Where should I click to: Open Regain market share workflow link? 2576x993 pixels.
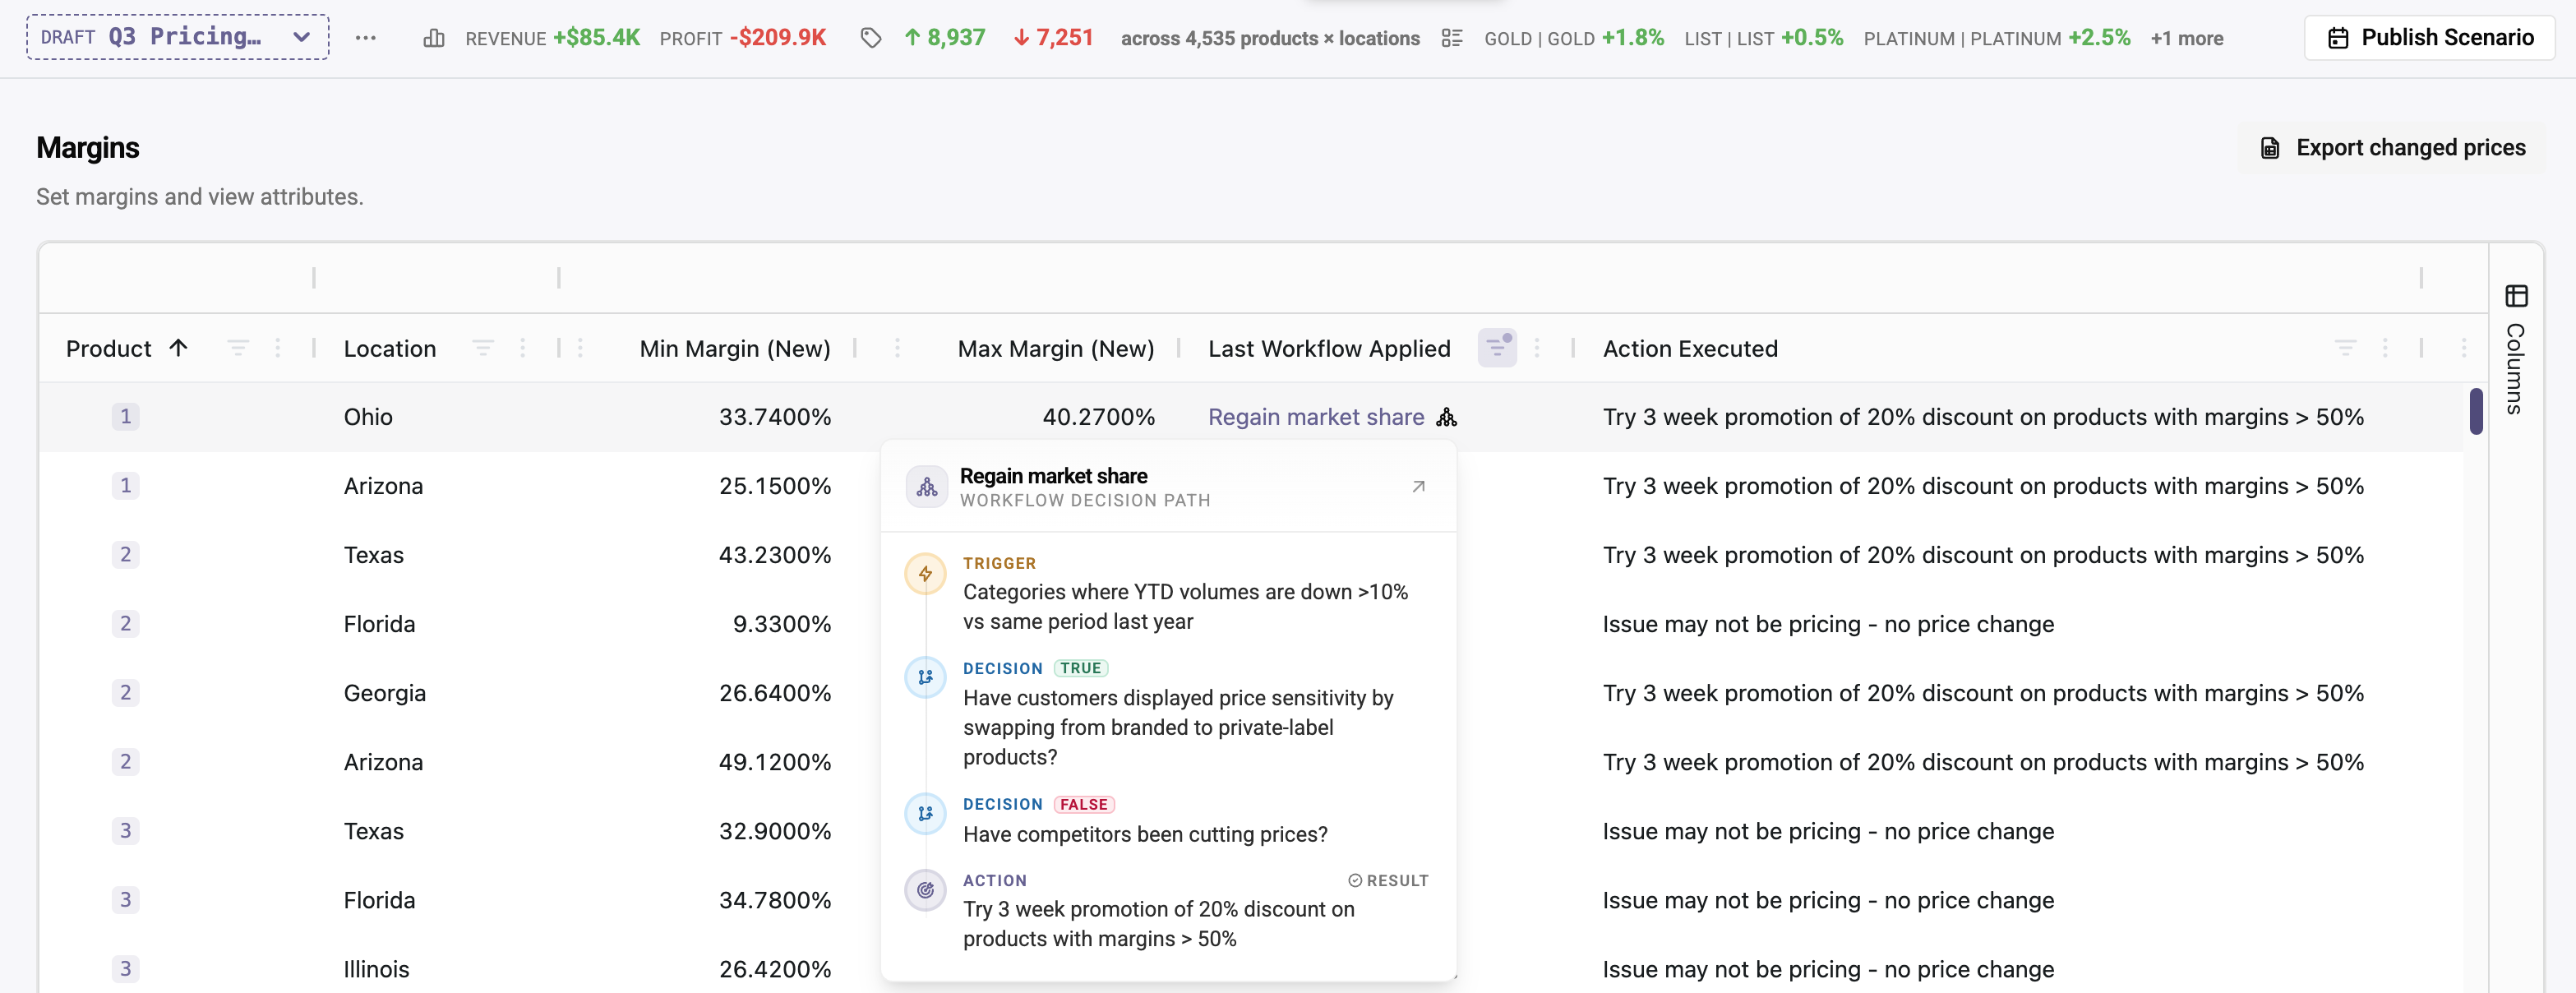click(1316, 417)
